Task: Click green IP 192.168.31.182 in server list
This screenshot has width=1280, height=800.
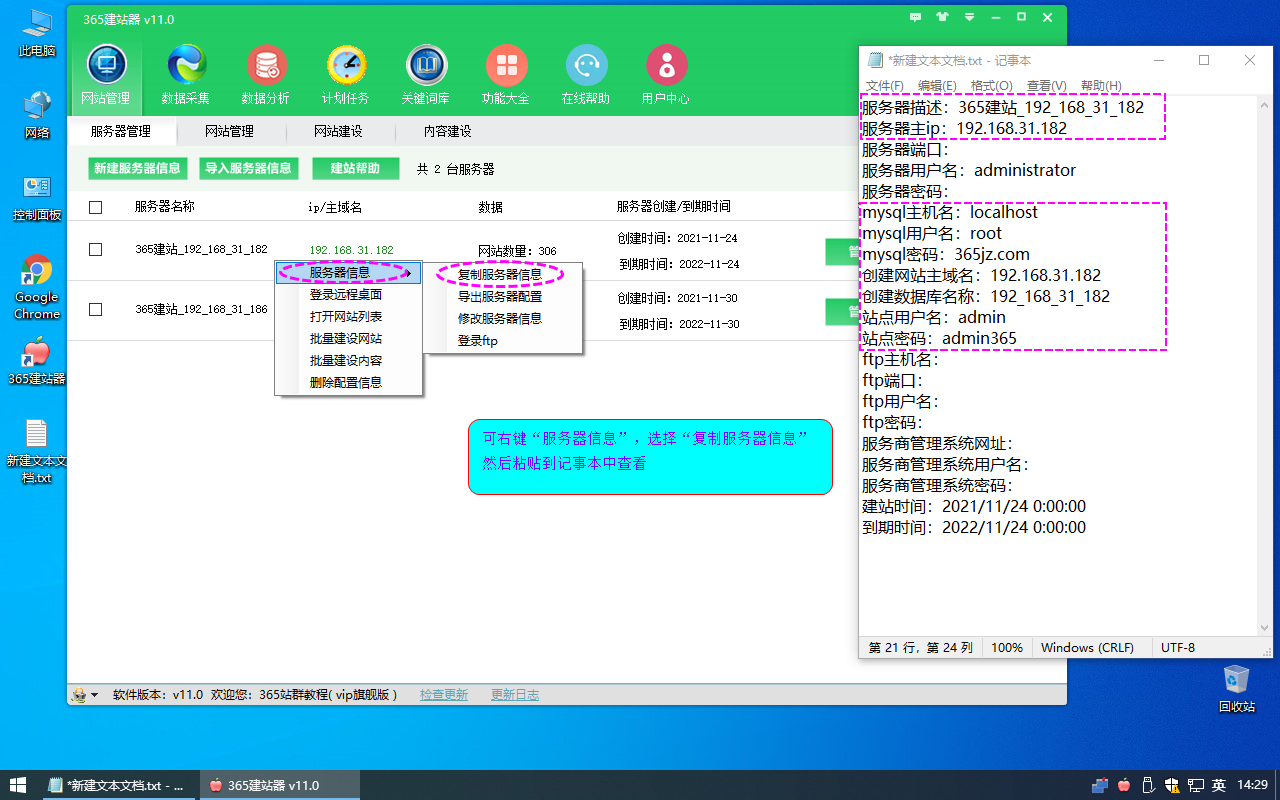Action: [x=351, y=250]
